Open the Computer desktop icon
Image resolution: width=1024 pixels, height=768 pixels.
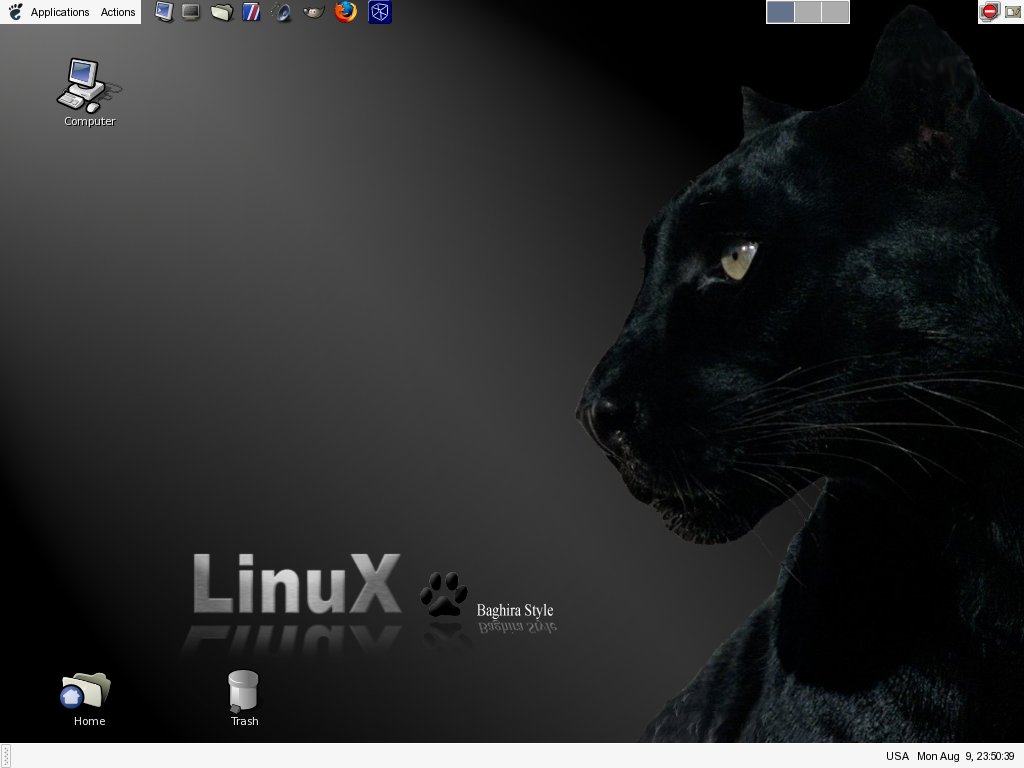(x=89, y=92)
